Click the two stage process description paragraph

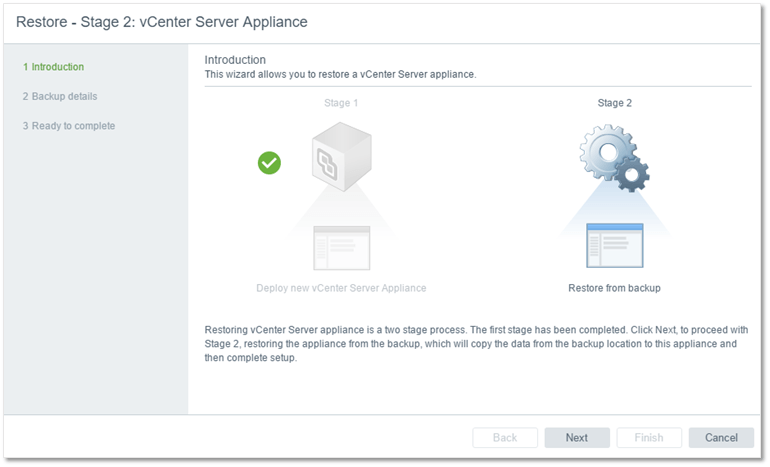click(476, 344)
